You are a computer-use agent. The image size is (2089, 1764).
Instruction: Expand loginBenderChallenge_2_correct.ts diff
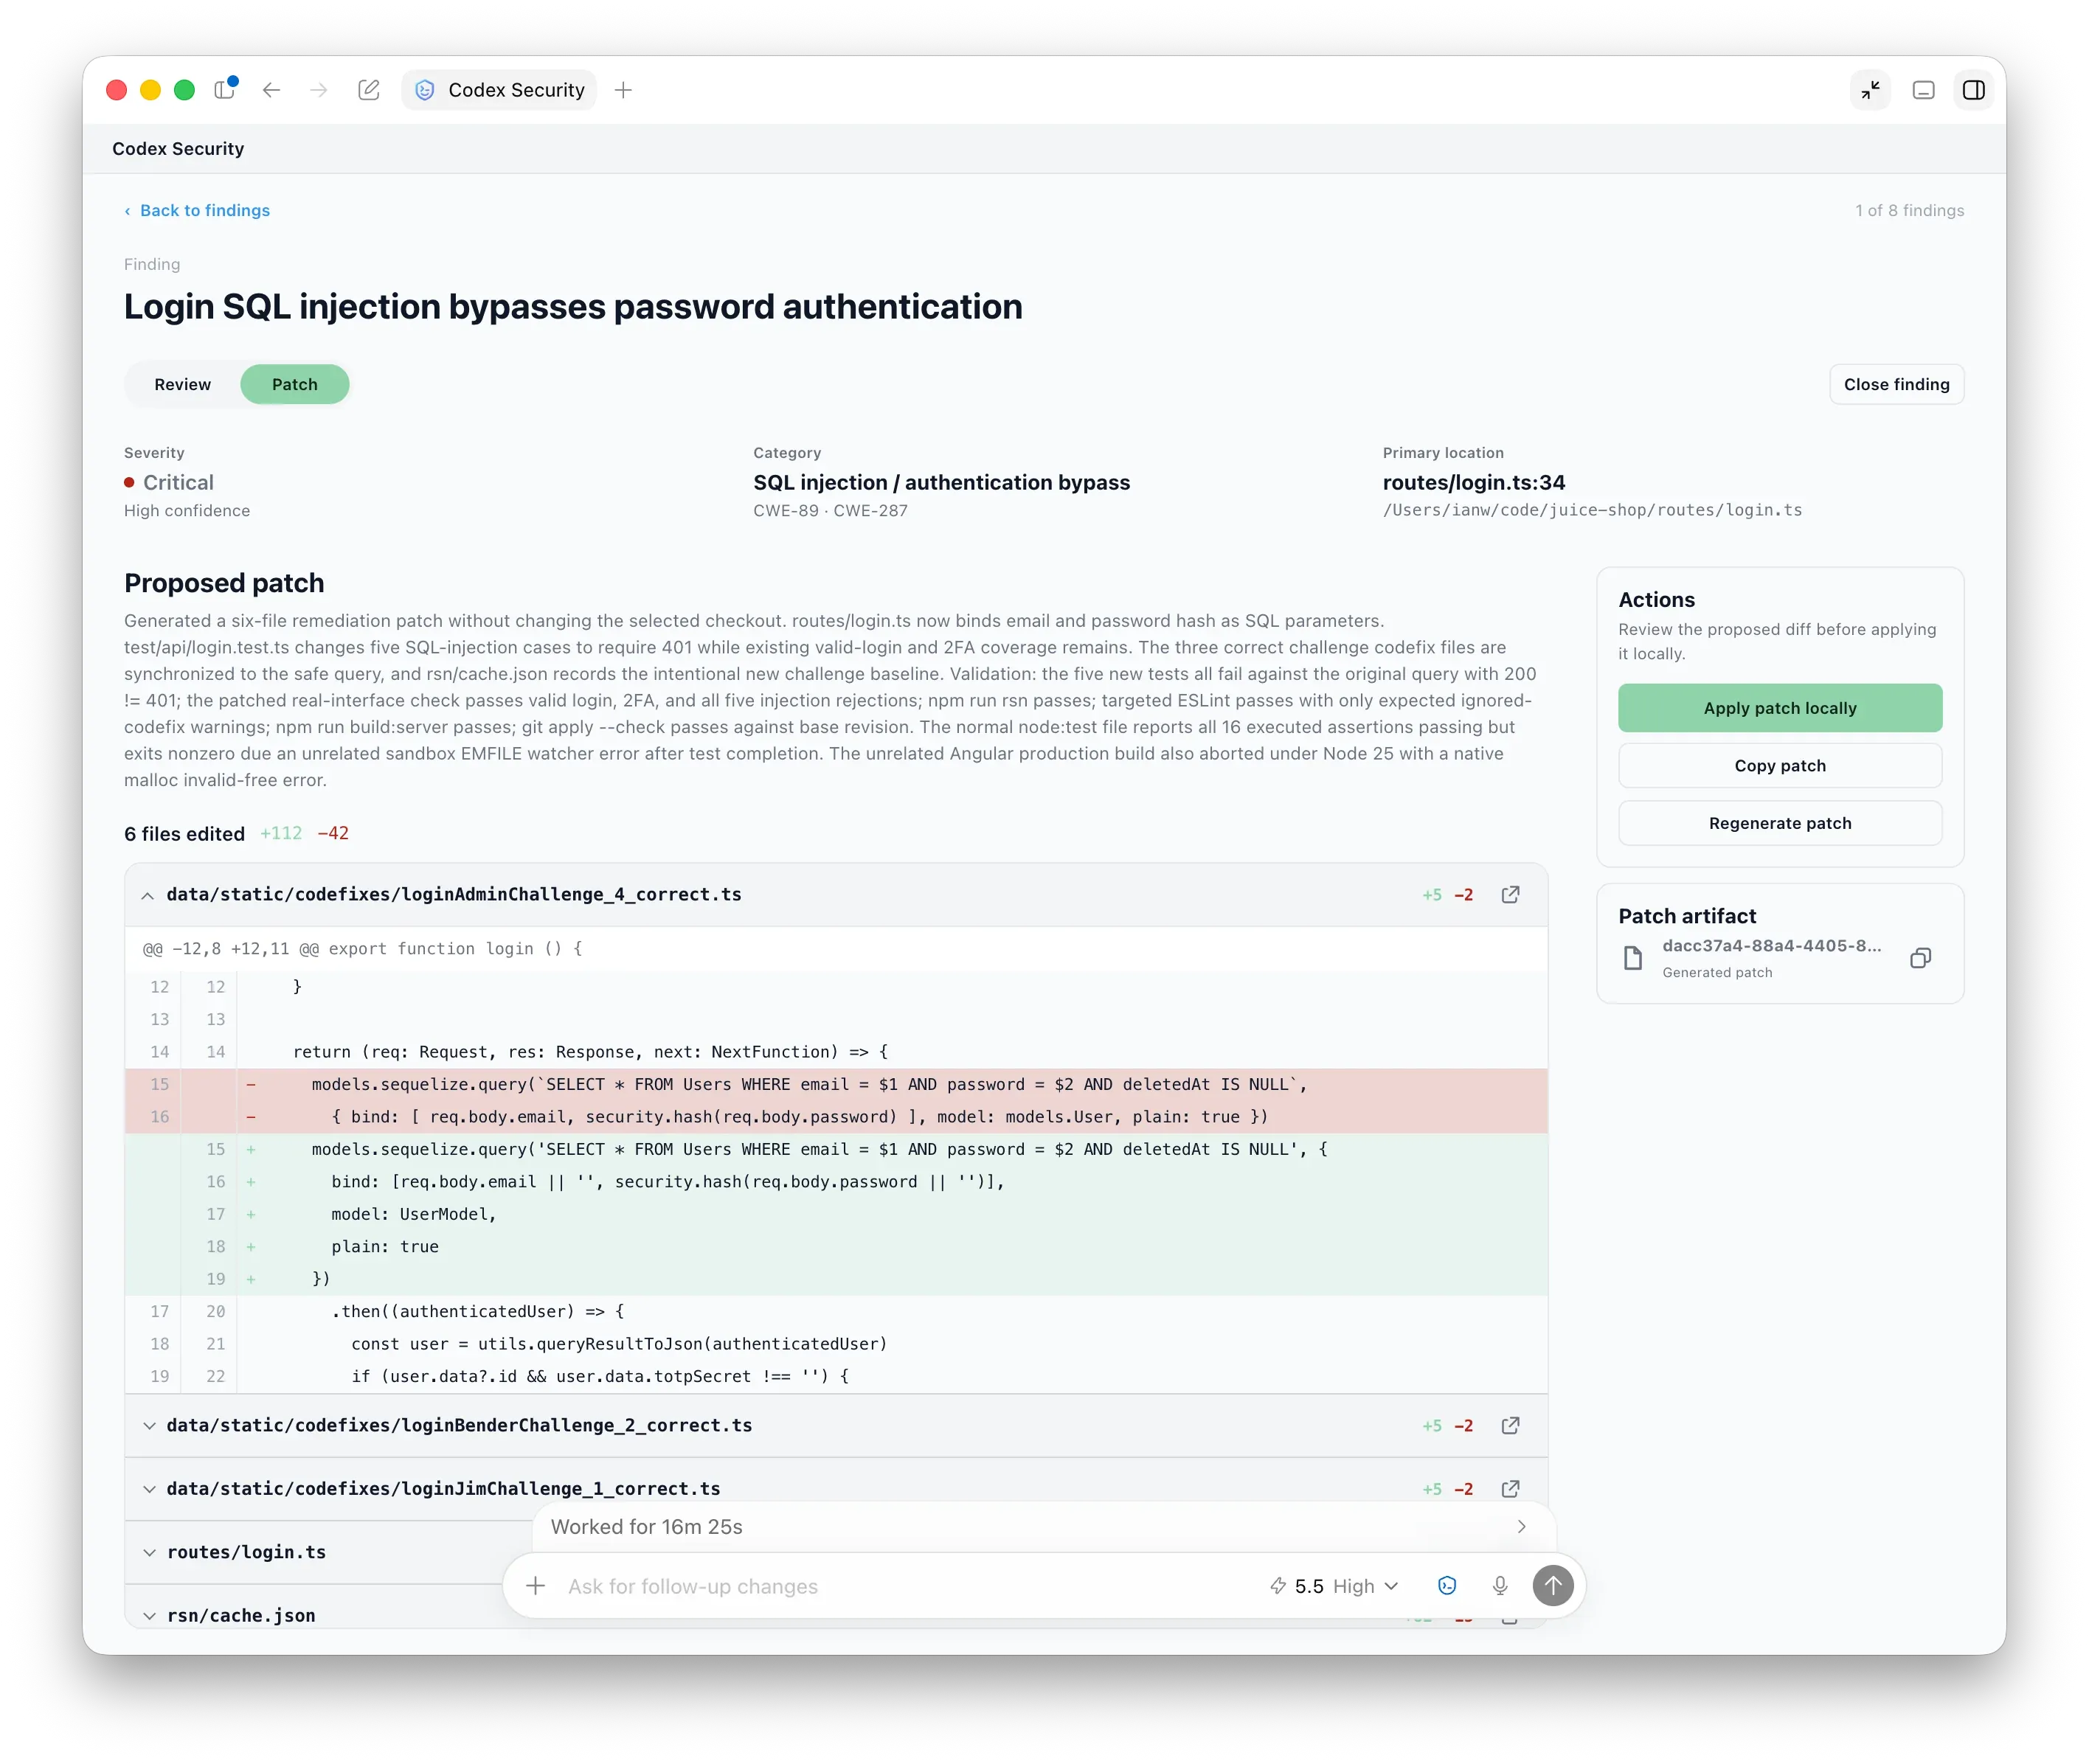tap(148, 1426)
